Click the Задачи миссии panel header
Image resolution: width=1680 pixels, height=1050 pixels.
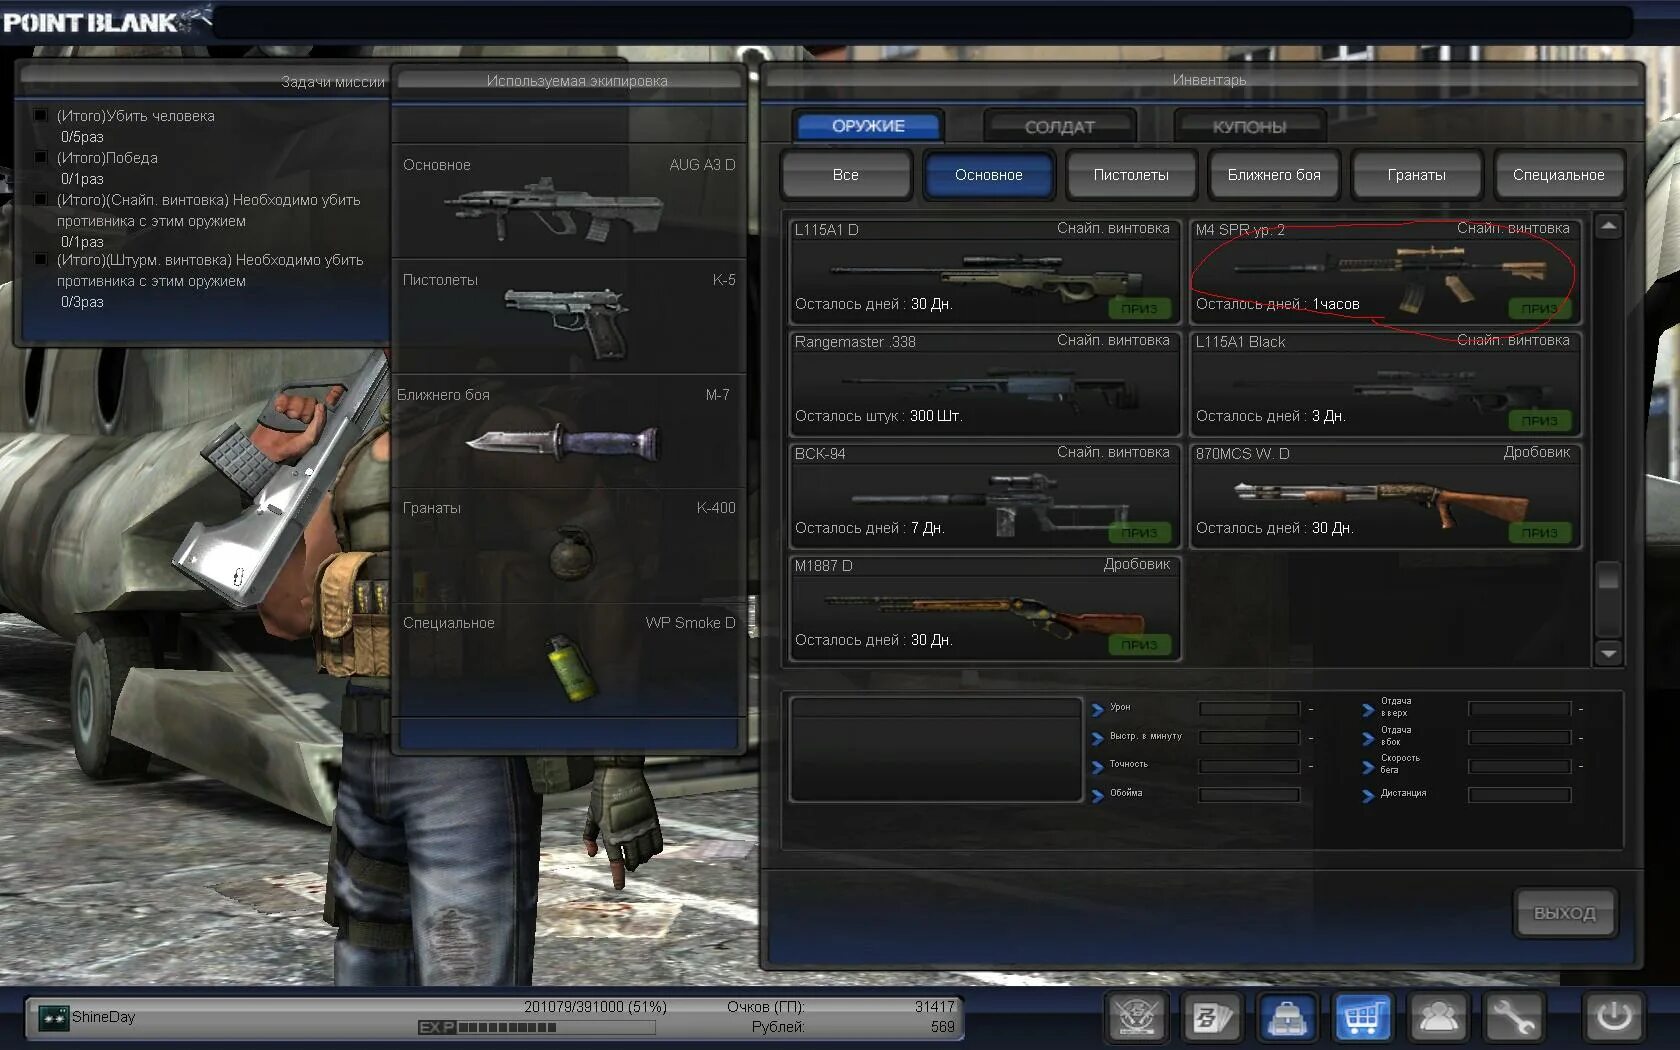click(x=203, y=82)
